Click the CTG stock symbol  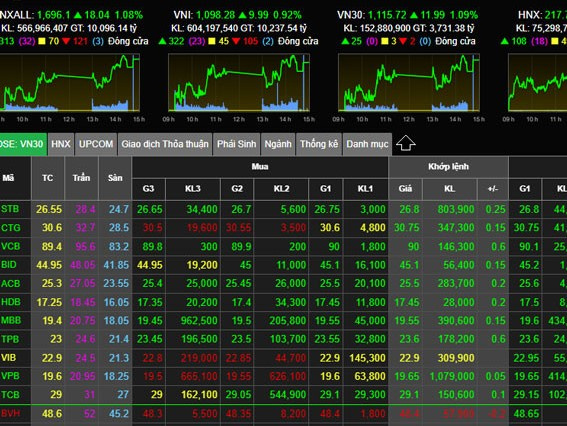pos(10,227)
